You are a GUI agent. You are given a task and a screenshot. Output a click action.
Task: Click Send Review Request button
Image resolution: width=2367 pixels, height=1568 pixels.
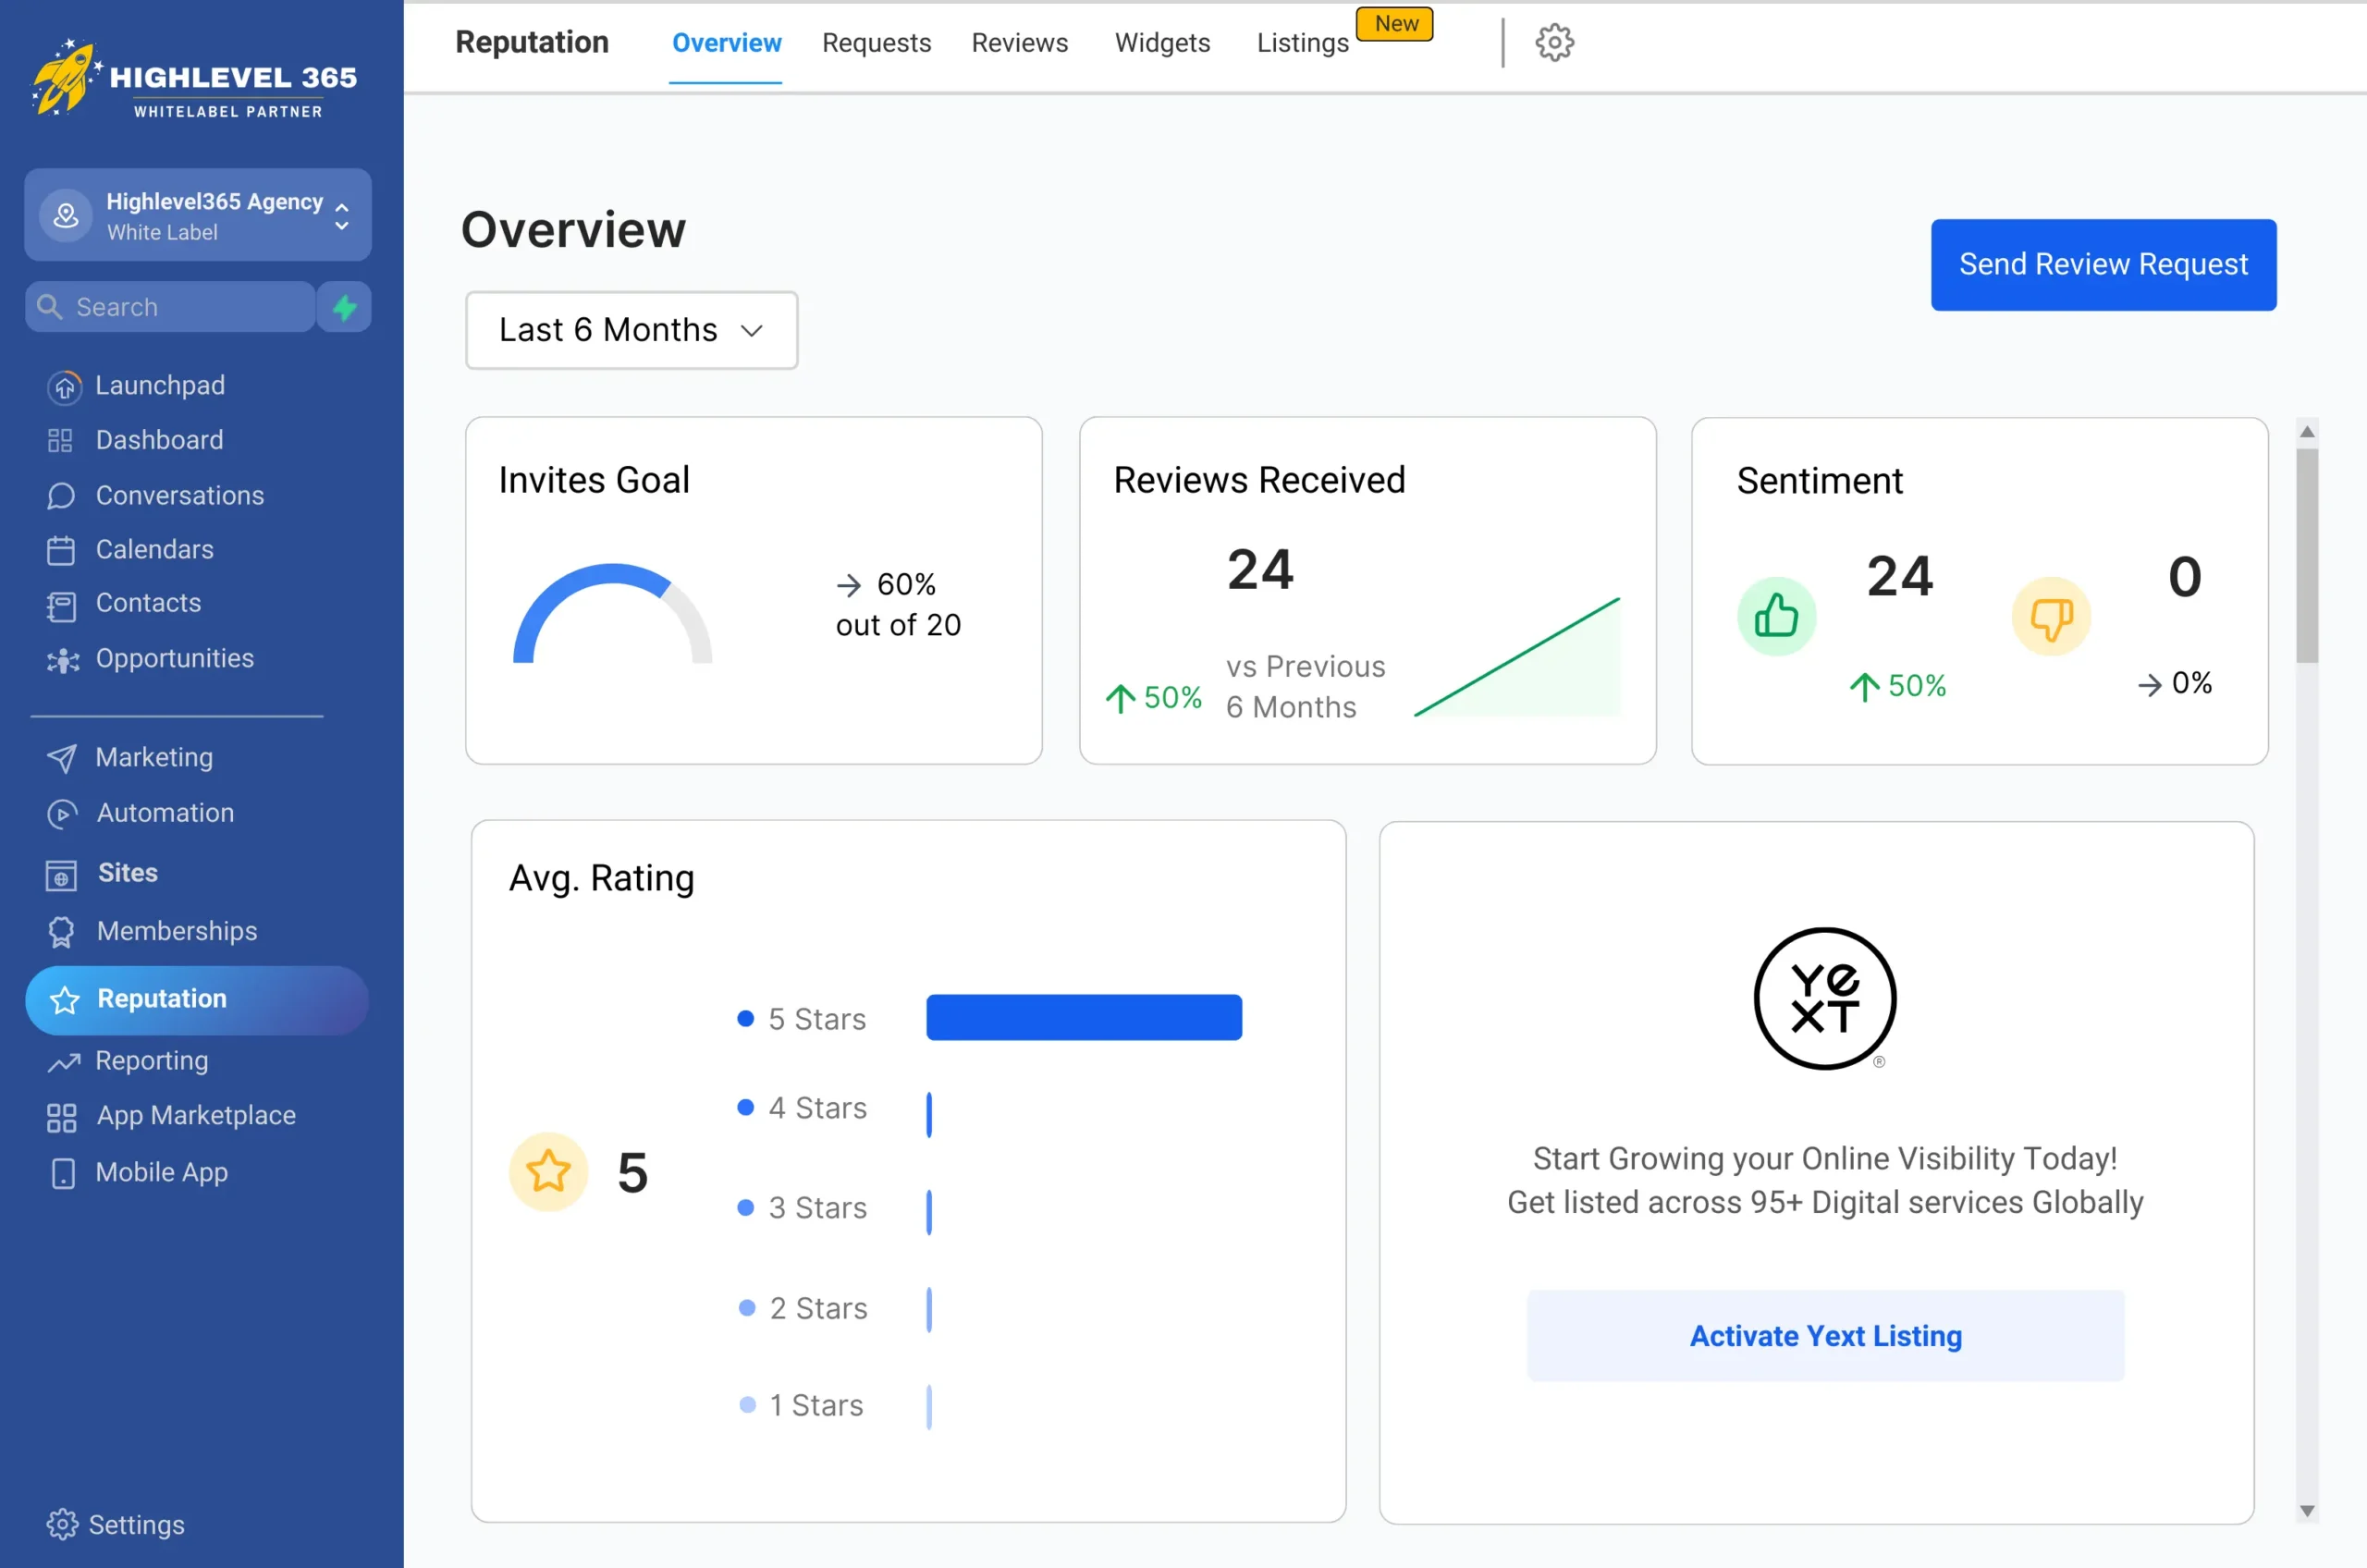[x=2103, y=265]
